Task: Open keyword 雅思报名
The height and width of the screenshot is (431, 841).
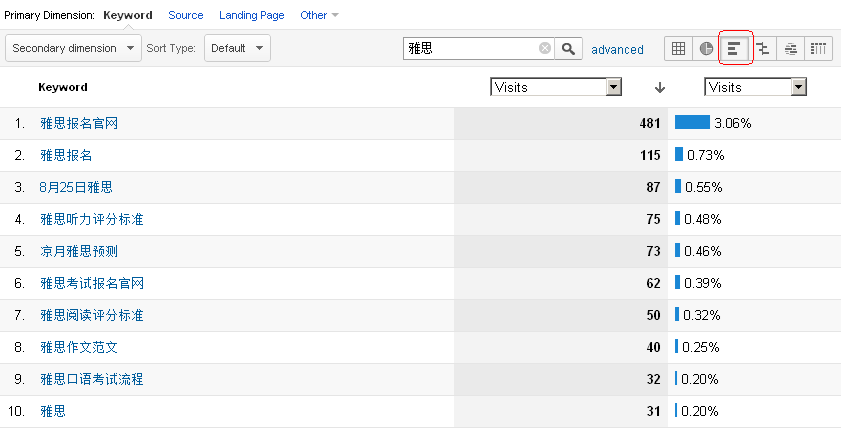Action: [x=66, y=155]
